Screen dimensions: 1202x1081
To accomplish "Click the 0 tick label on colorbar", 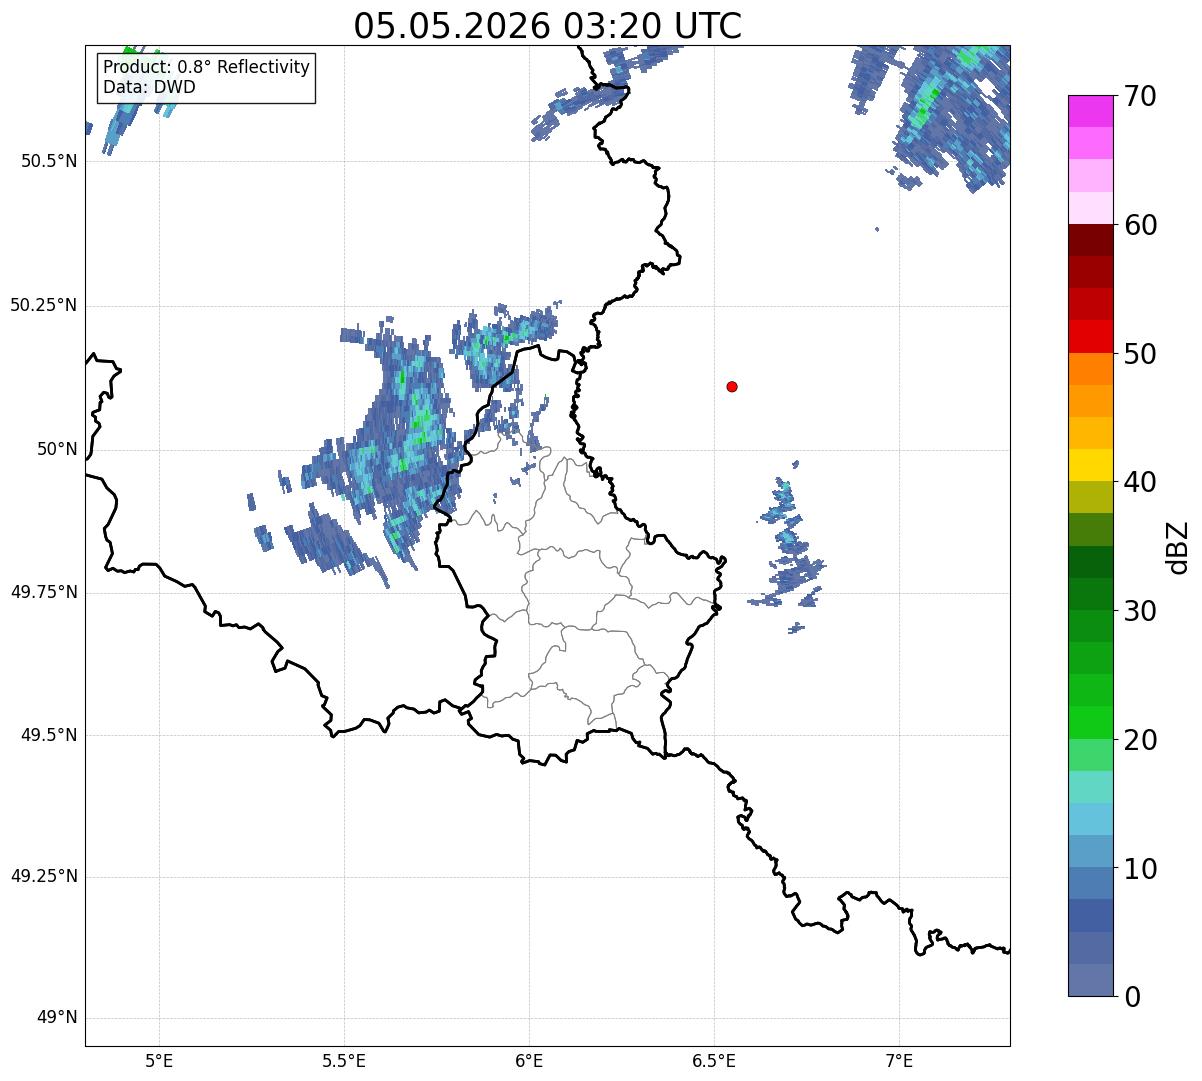I will pyautogui.click(x=1132, y=997).
